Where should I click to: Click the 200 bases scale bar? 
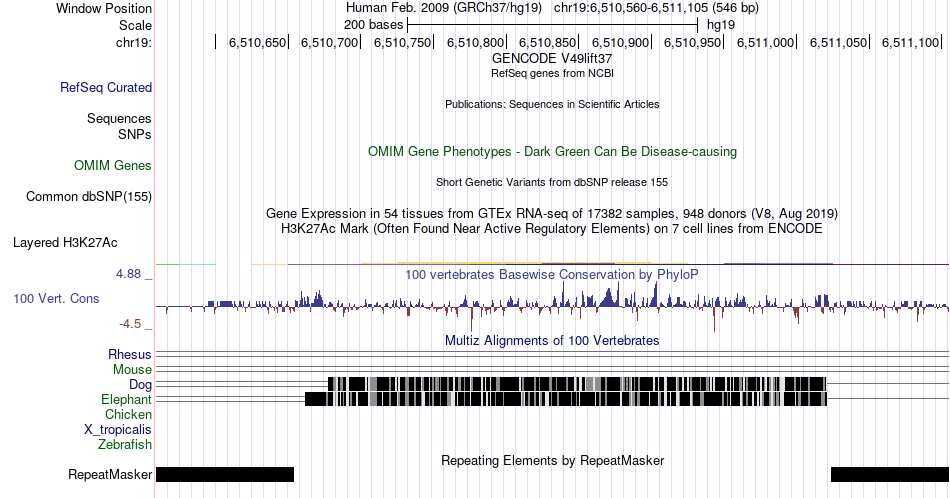[553, 25]
